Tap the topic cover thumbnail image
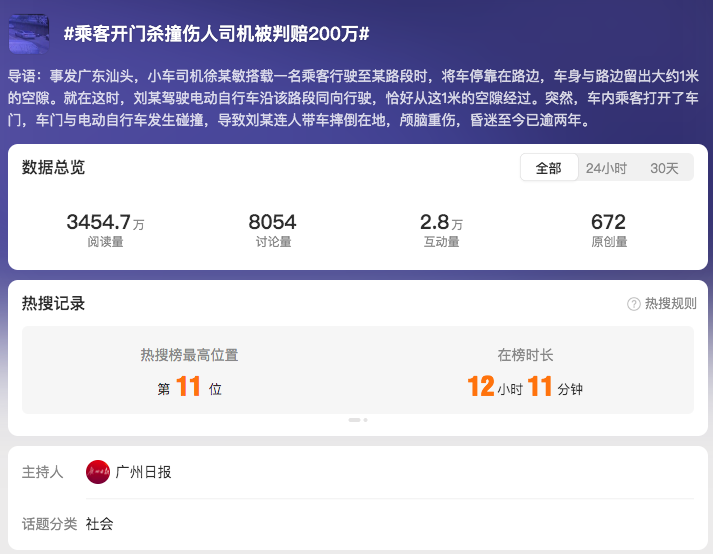The width and height of the screenshot is (713, 554). pos(29,33)
